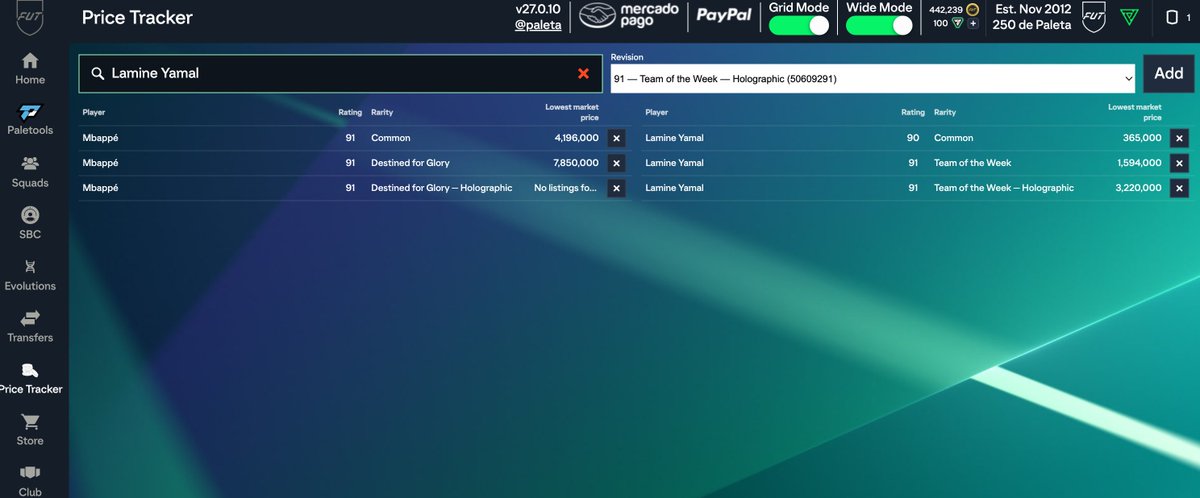Remove Lamine Yamal Team of the Week row
This screenshot has width=1200, height=498.
pyautogui.click(x=1179, y=163)
